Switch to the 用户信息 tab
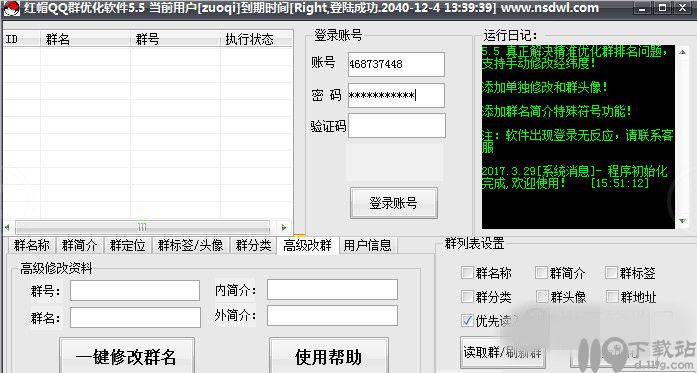 (x=368, y=245)
